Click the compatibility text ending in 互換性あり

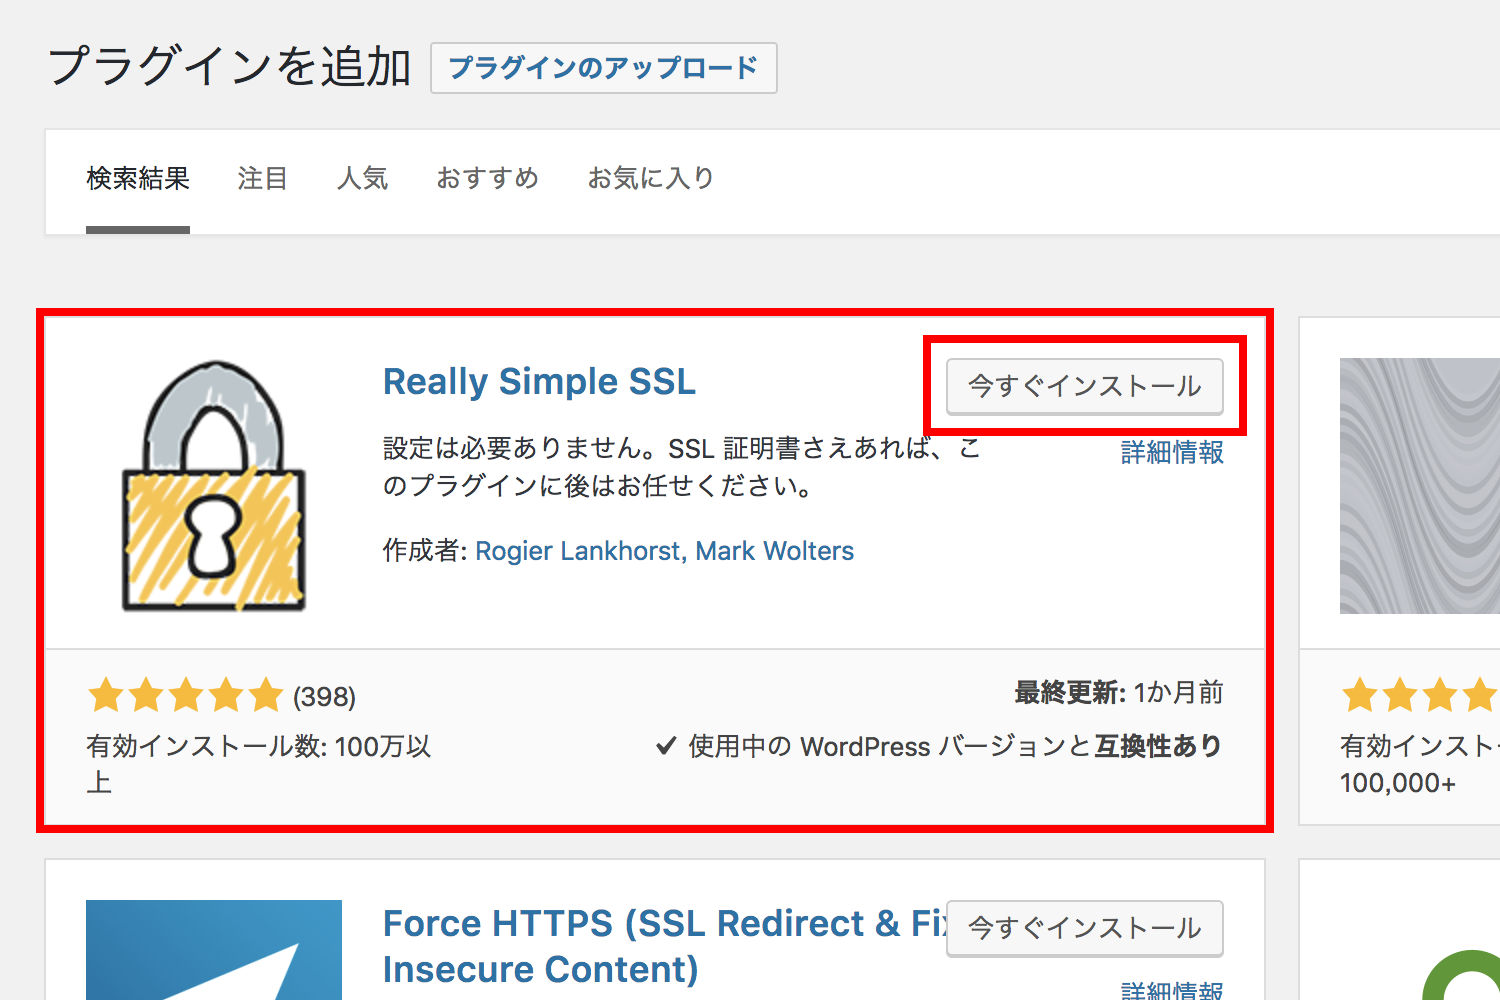point(955,746)
